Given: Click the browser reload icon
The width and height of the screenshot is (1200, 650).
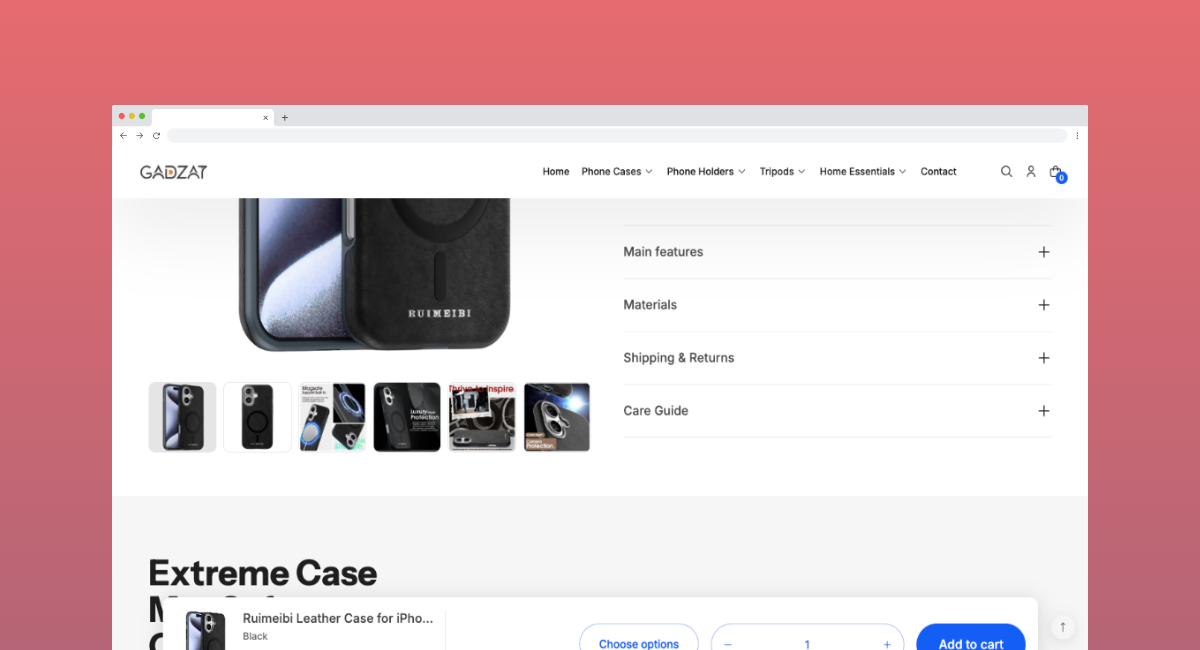Looking at the screenshot, I should coord(155,135).
